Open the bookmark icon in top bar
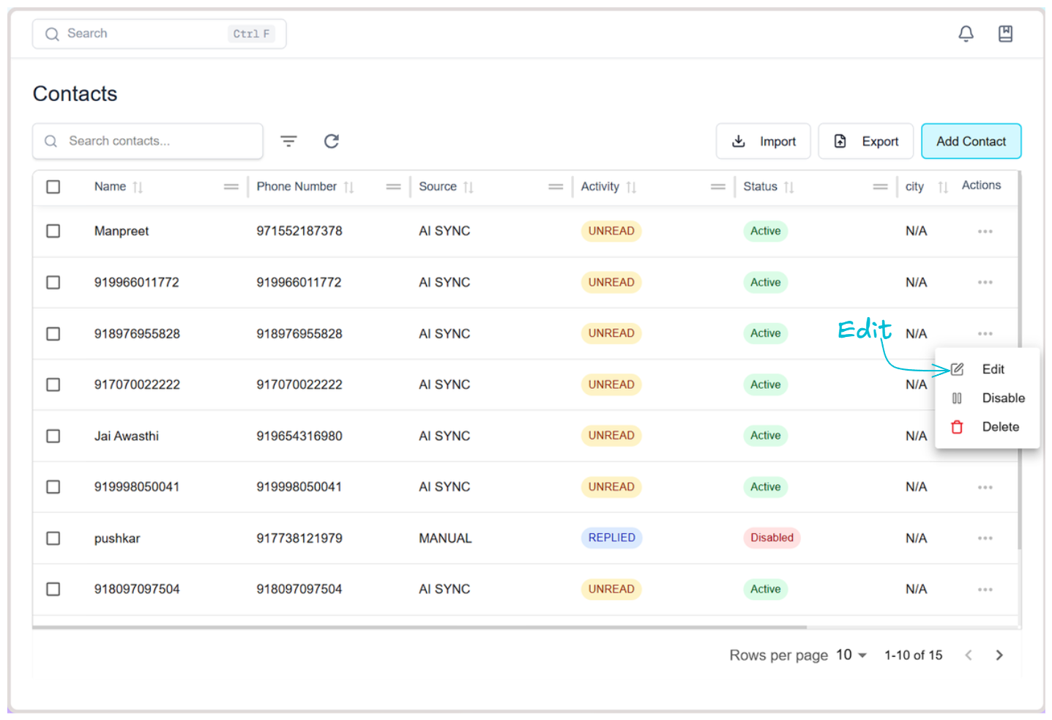 coord(1005,34)
